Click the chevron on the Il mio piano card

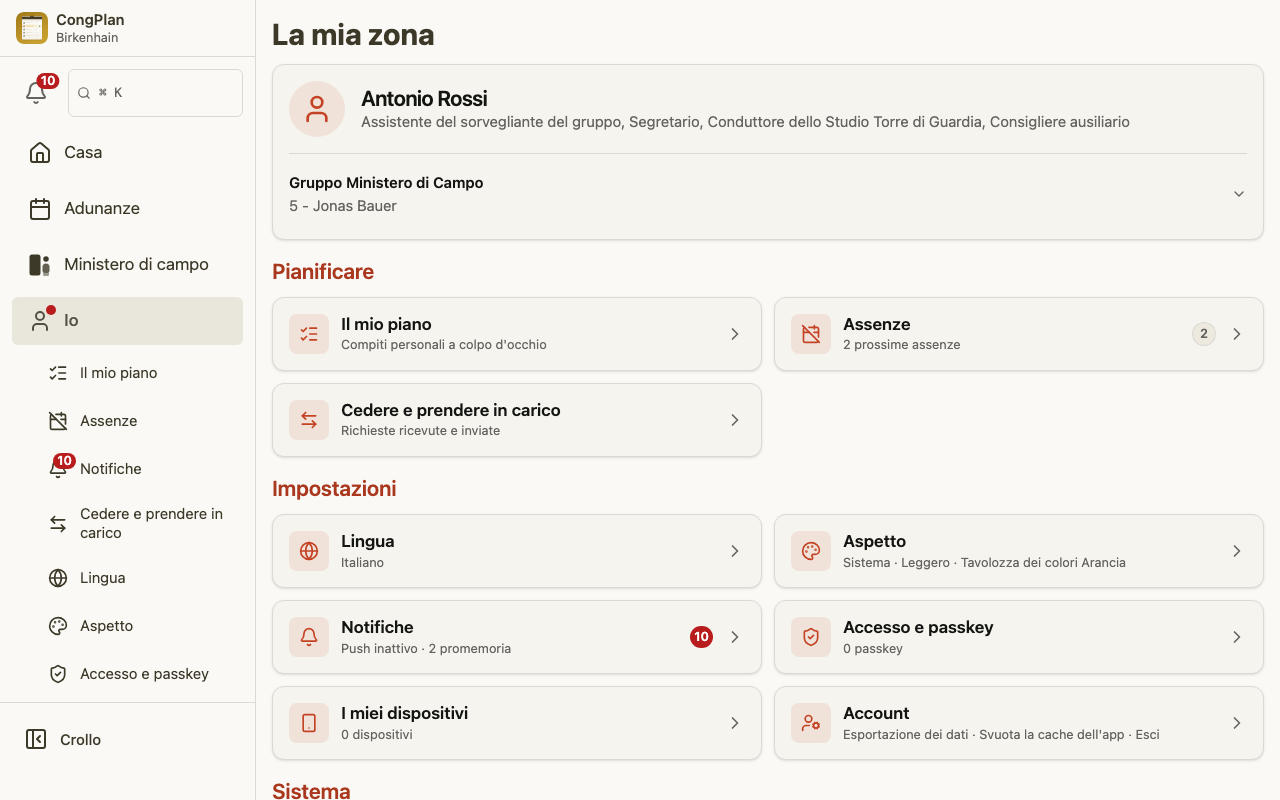pos(735,334)
